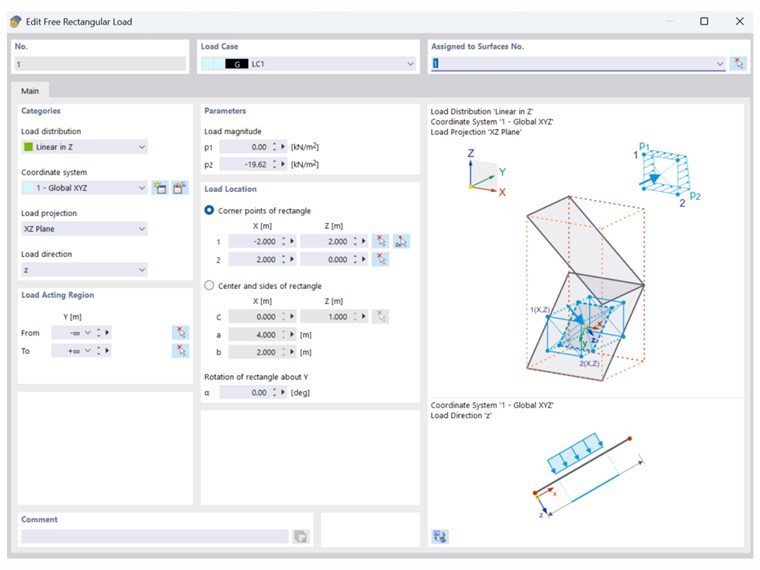Open To Y positive infinity dropdown arrow
The image size is (760, 570).
pos(88,350)
